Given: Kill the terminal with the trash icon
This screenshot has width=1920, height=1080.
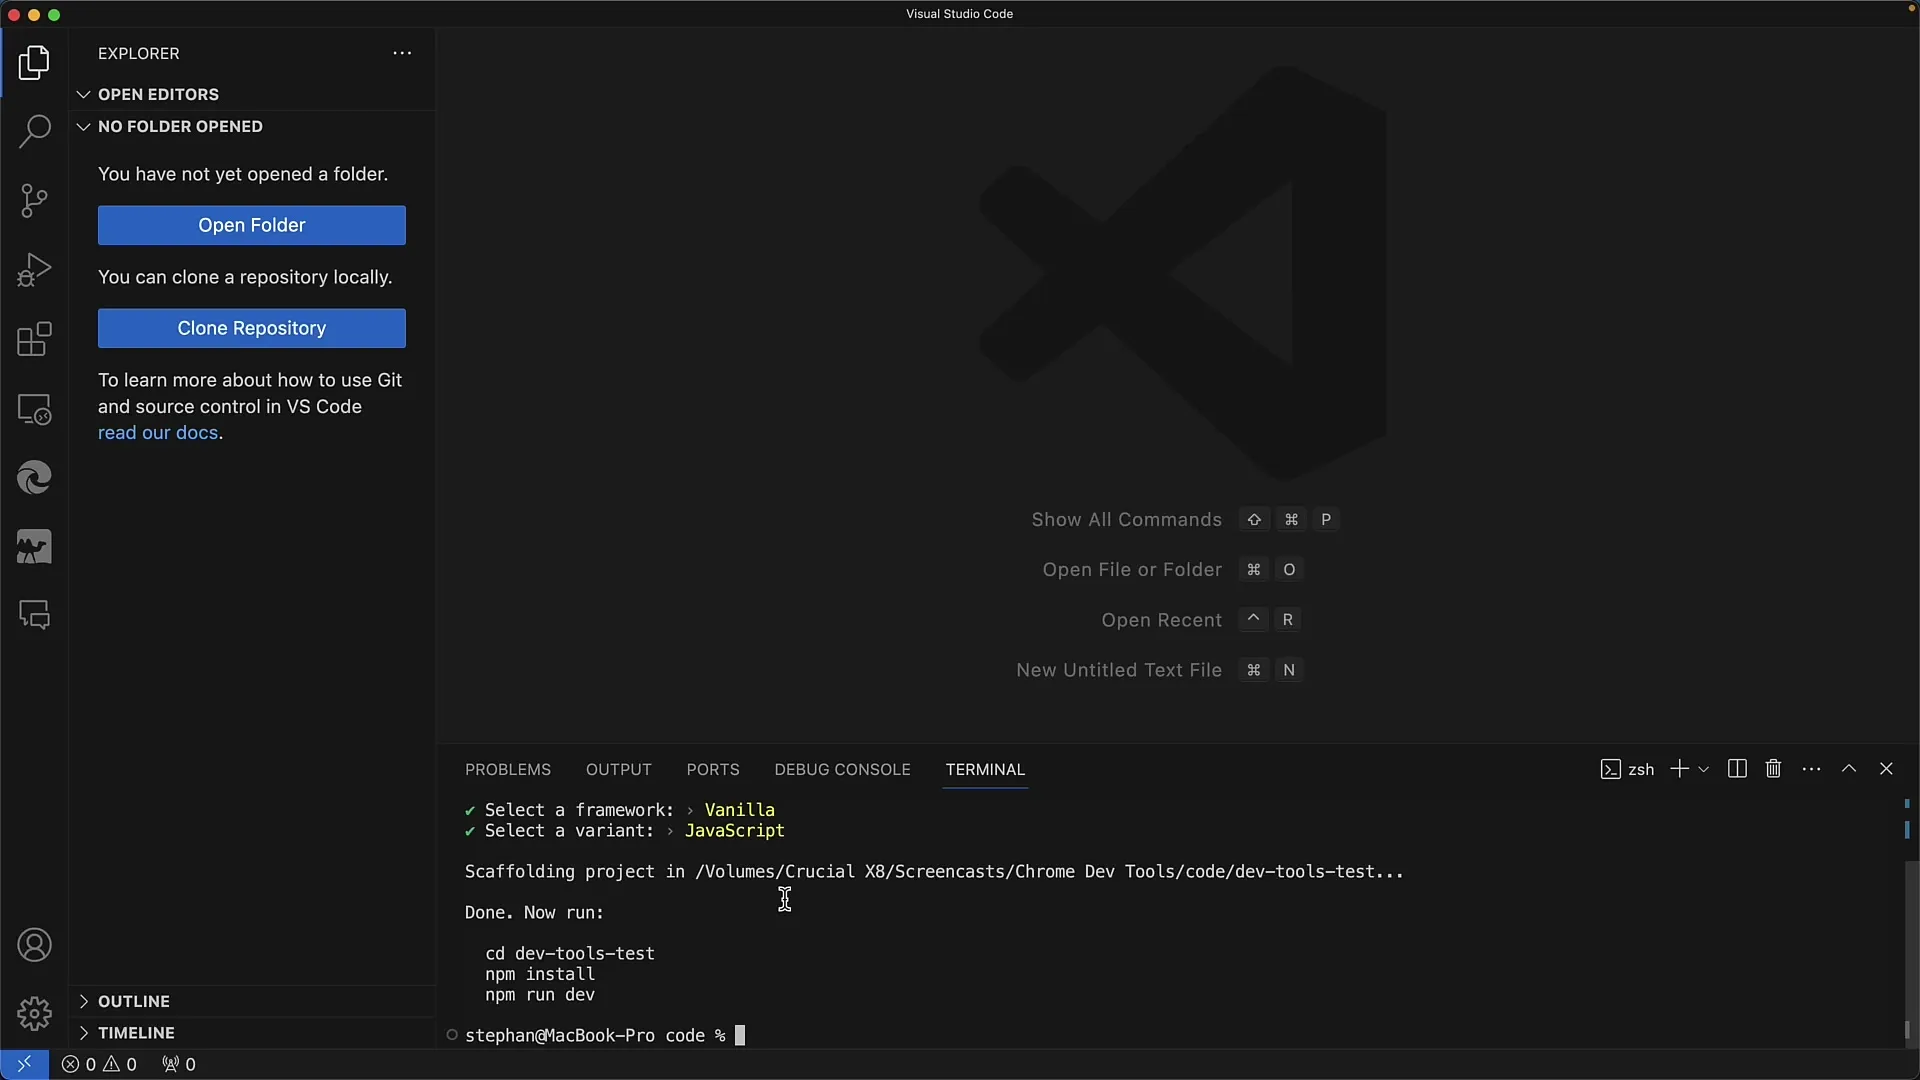Looking at the screenshot, I should pos(1773,768).
